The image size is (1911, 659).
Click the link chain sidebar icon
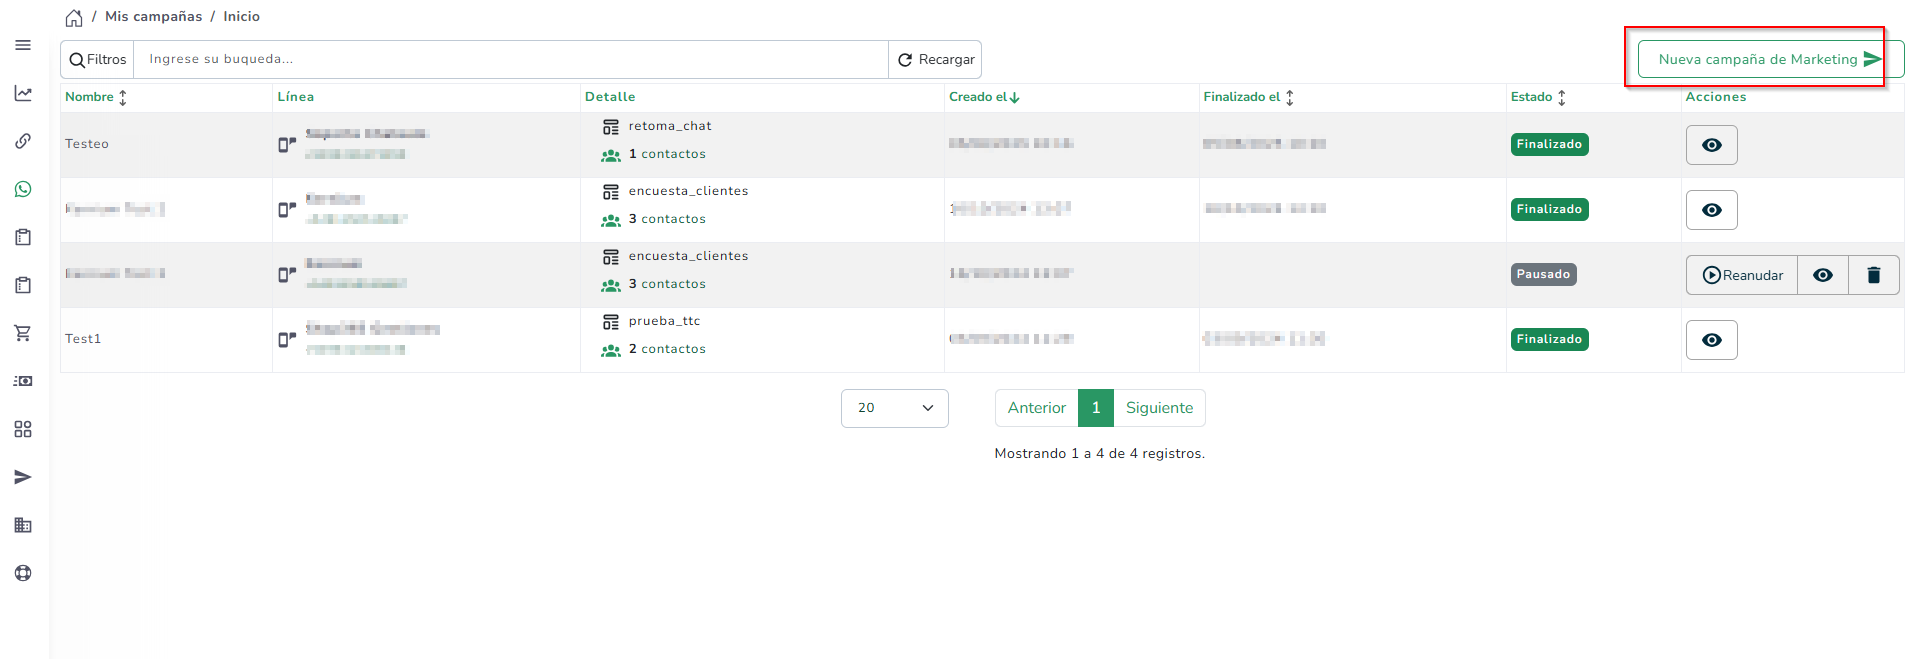23,141
